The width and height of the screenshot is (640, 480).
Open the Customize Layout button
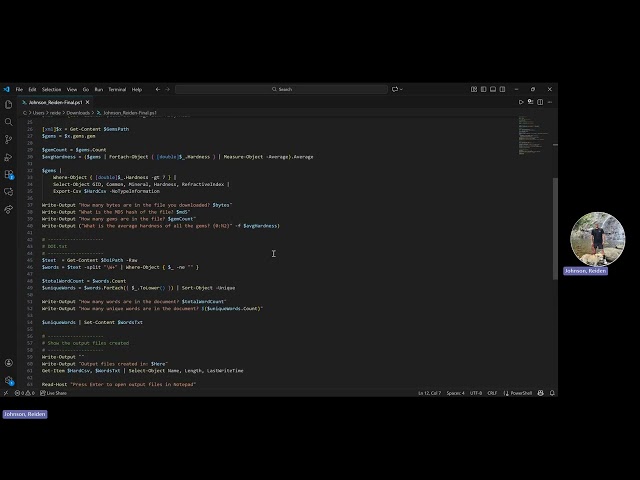point(474,89)
